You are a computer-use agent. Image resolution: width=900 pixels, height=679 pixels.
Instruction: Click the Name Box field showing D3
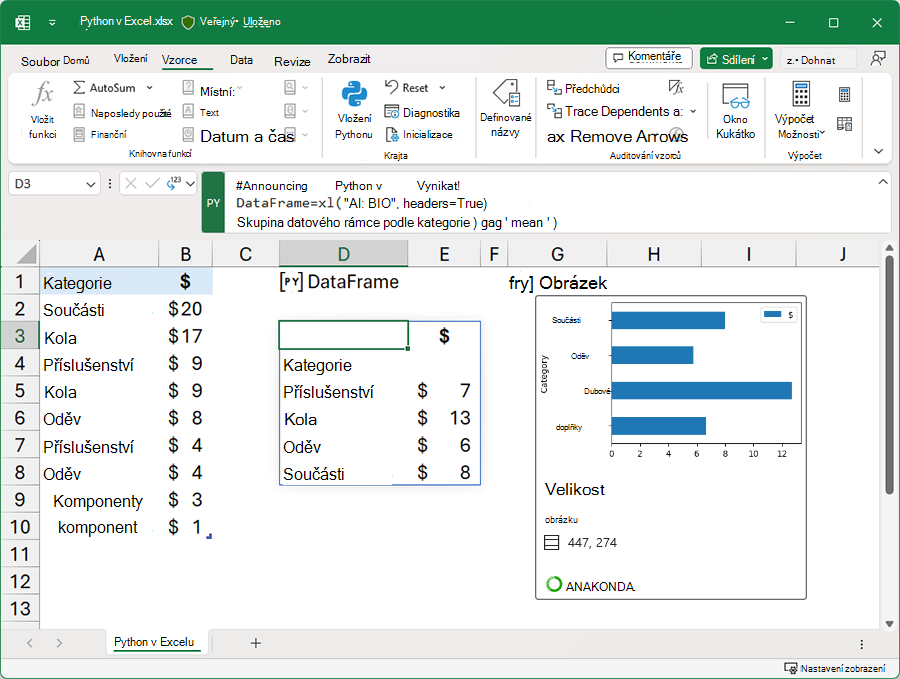[x=47, y=184]
